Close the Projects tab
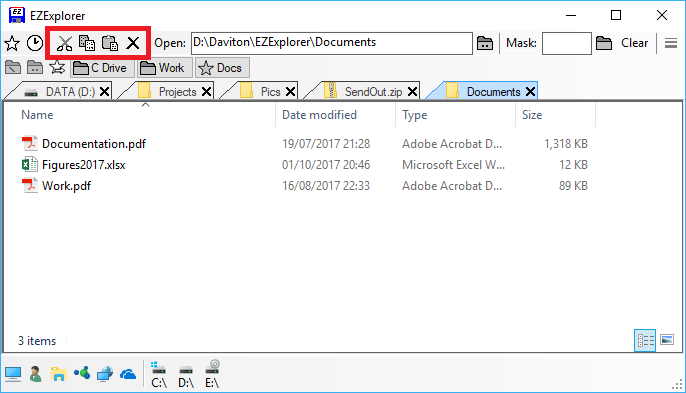The image size is (686, 393). coord(206,91)
